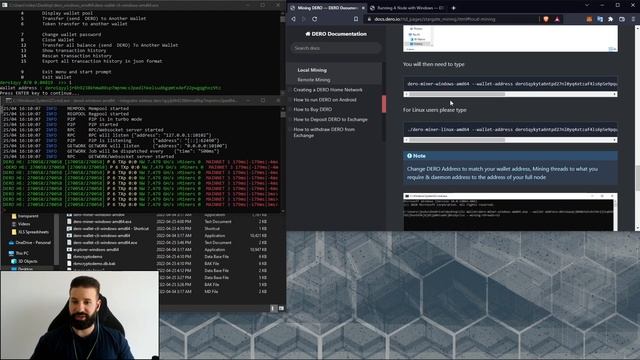Switch Explorer to large icons view
The width and height of the screenshot is (640, 360).
point(281,309)
